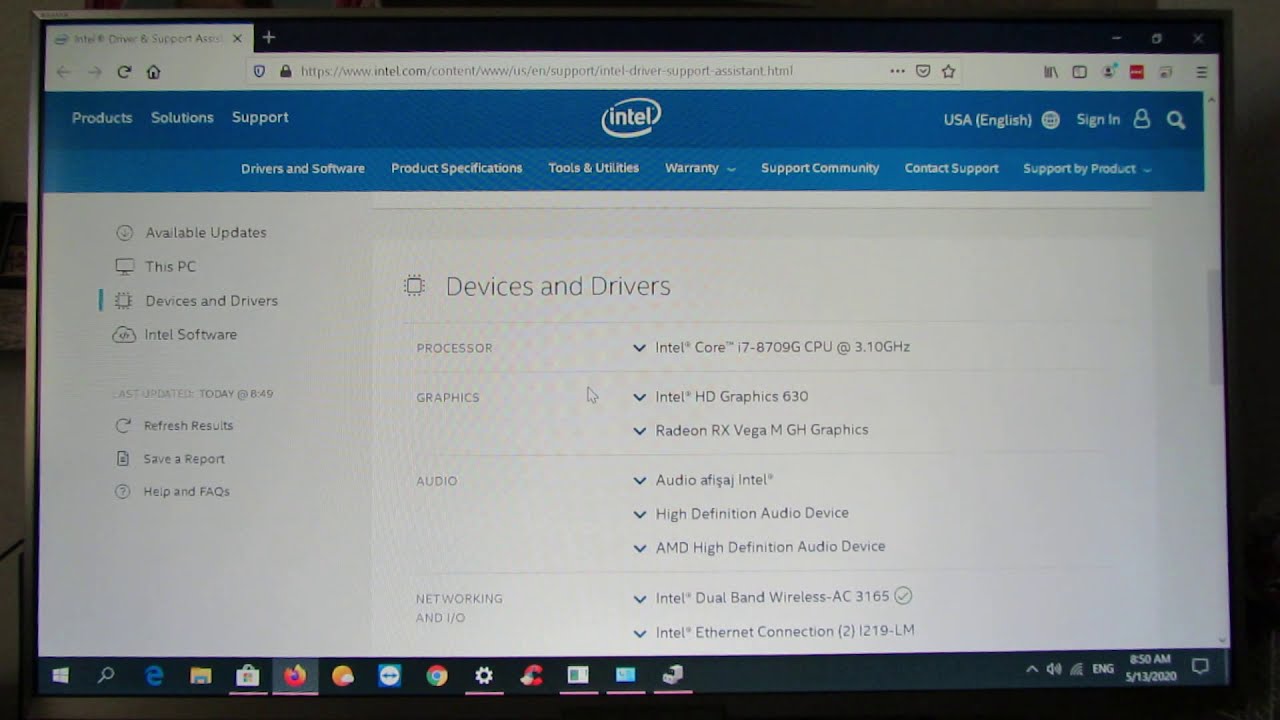Open TeamViewer from the taskbar
1280x720 pixels.
click(x=389, y=676)
